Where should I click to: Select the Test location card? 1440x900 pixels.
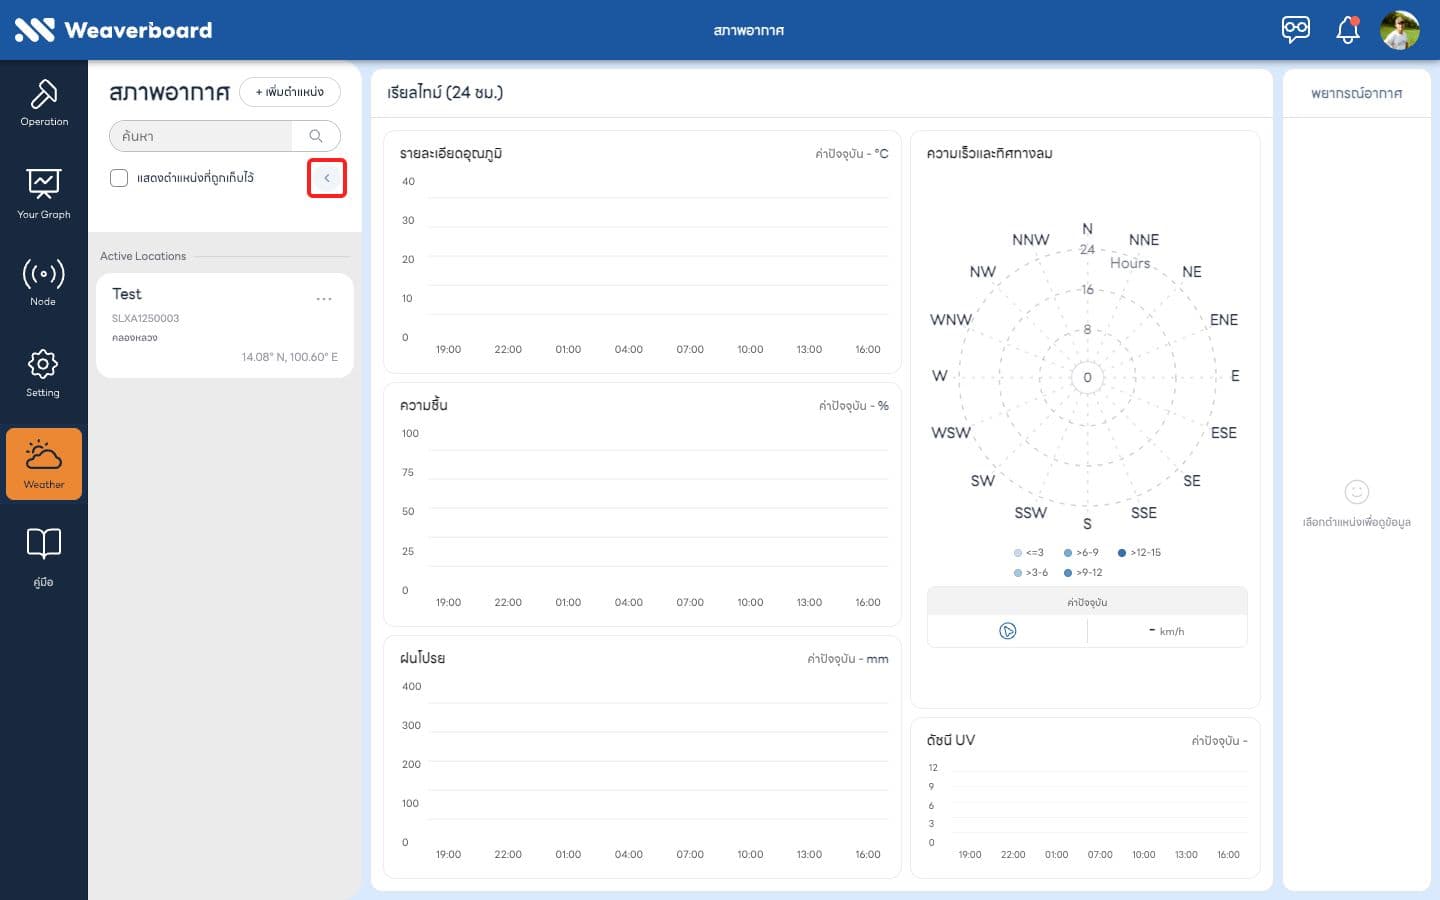(x=225, y=326)
